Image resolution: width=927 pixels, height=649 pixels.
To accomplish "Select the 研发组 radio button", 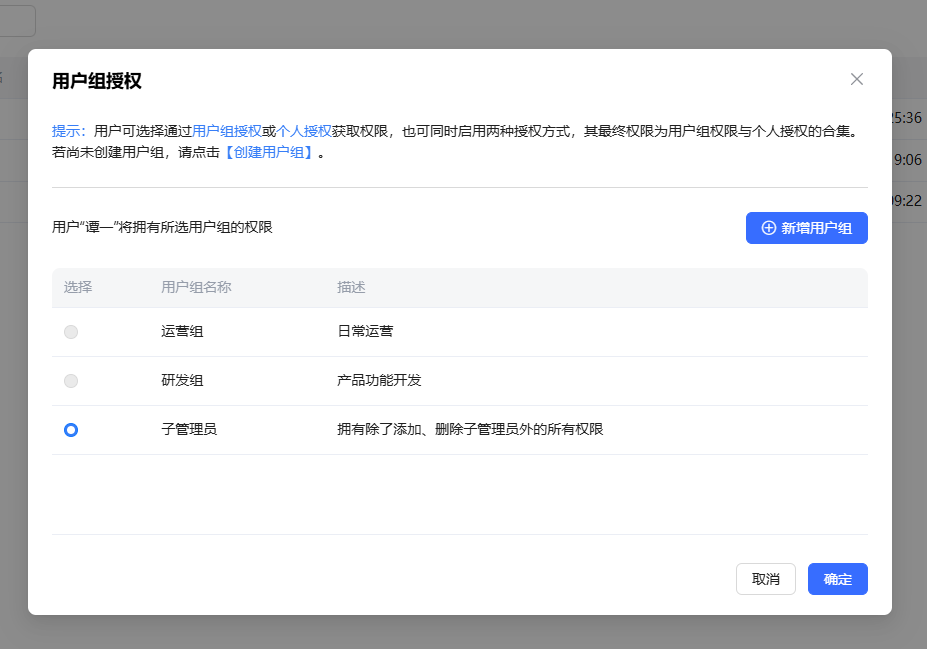I will [71, 381].
